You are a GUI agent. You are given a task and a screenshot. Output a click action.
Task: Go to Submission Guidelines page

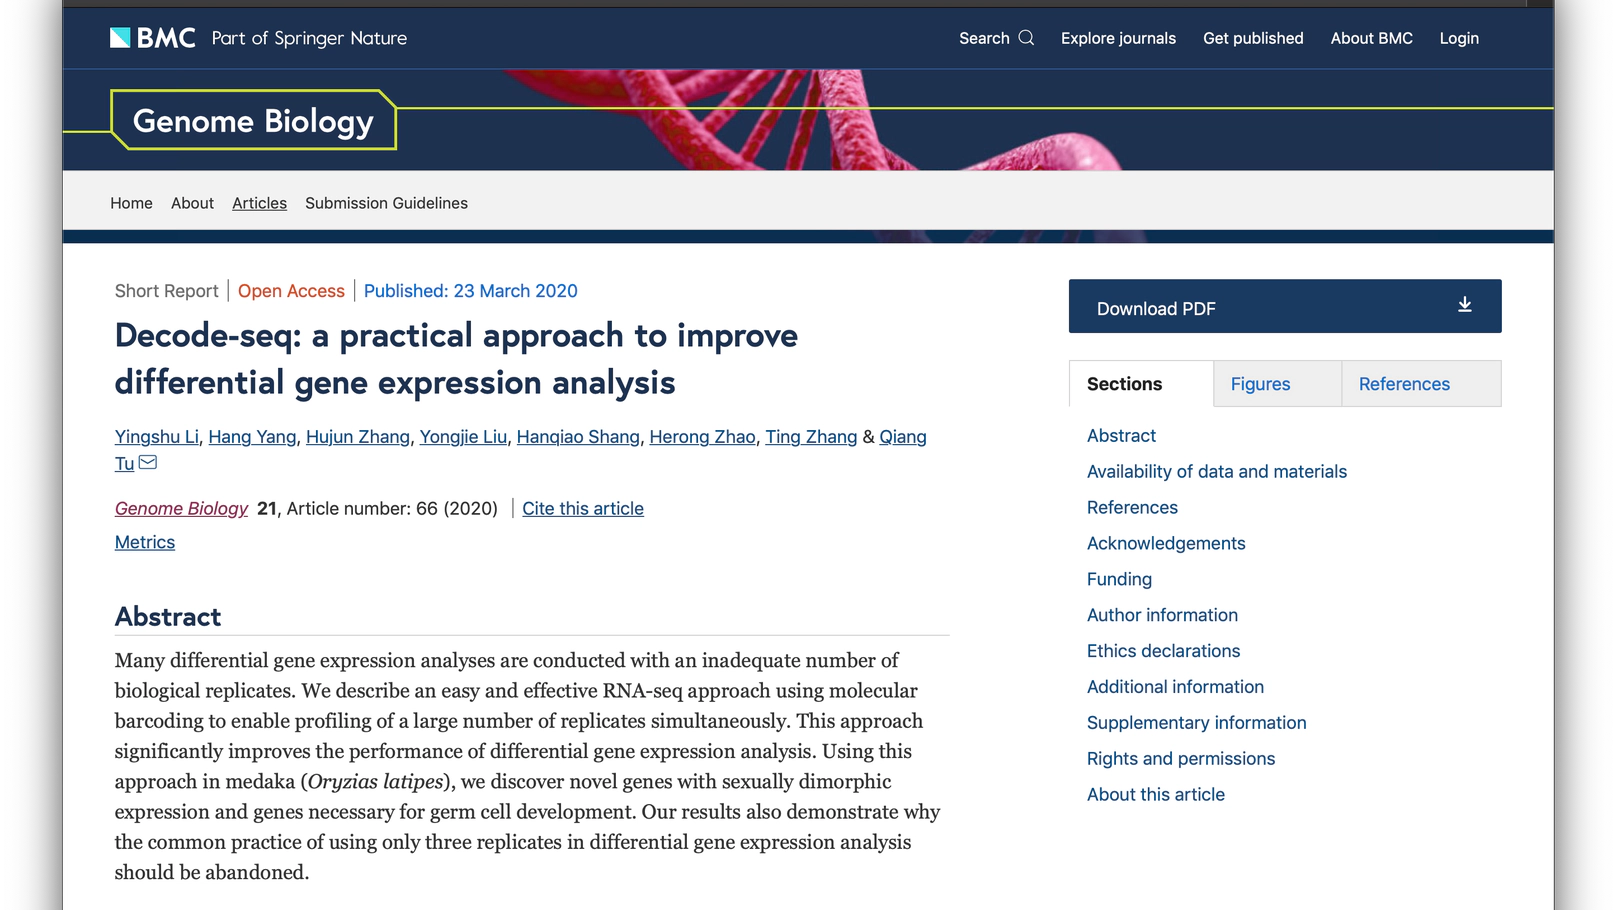tap(386, 203)
